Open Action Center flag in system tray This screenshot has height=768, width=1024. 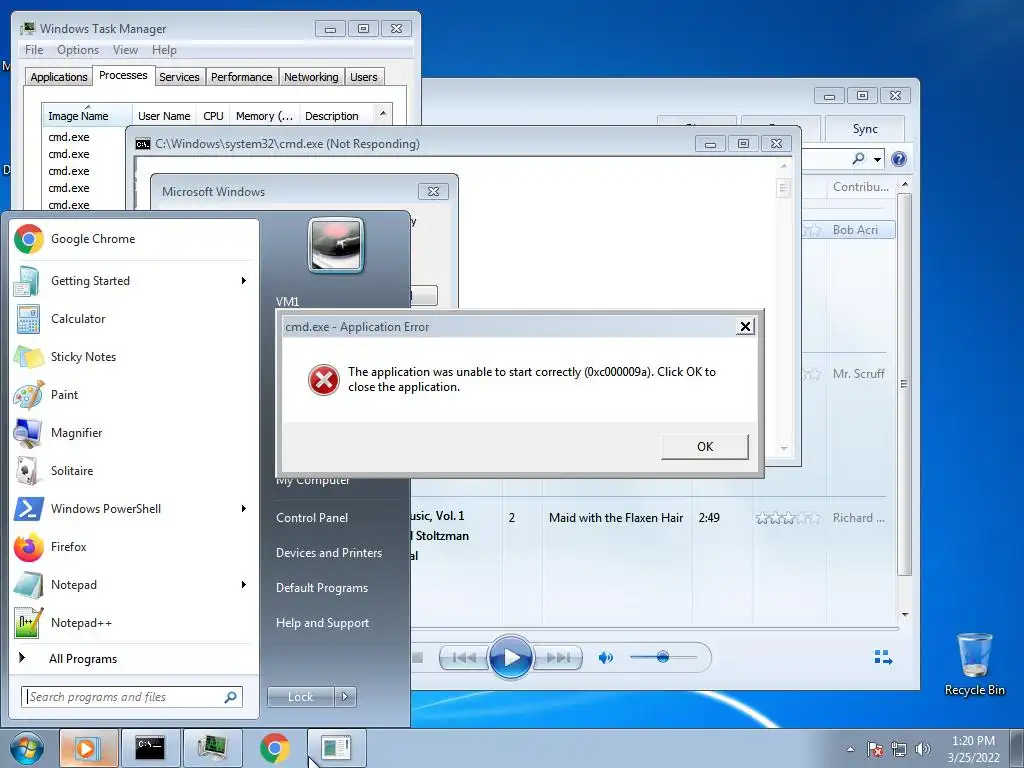tap(875, 749)
